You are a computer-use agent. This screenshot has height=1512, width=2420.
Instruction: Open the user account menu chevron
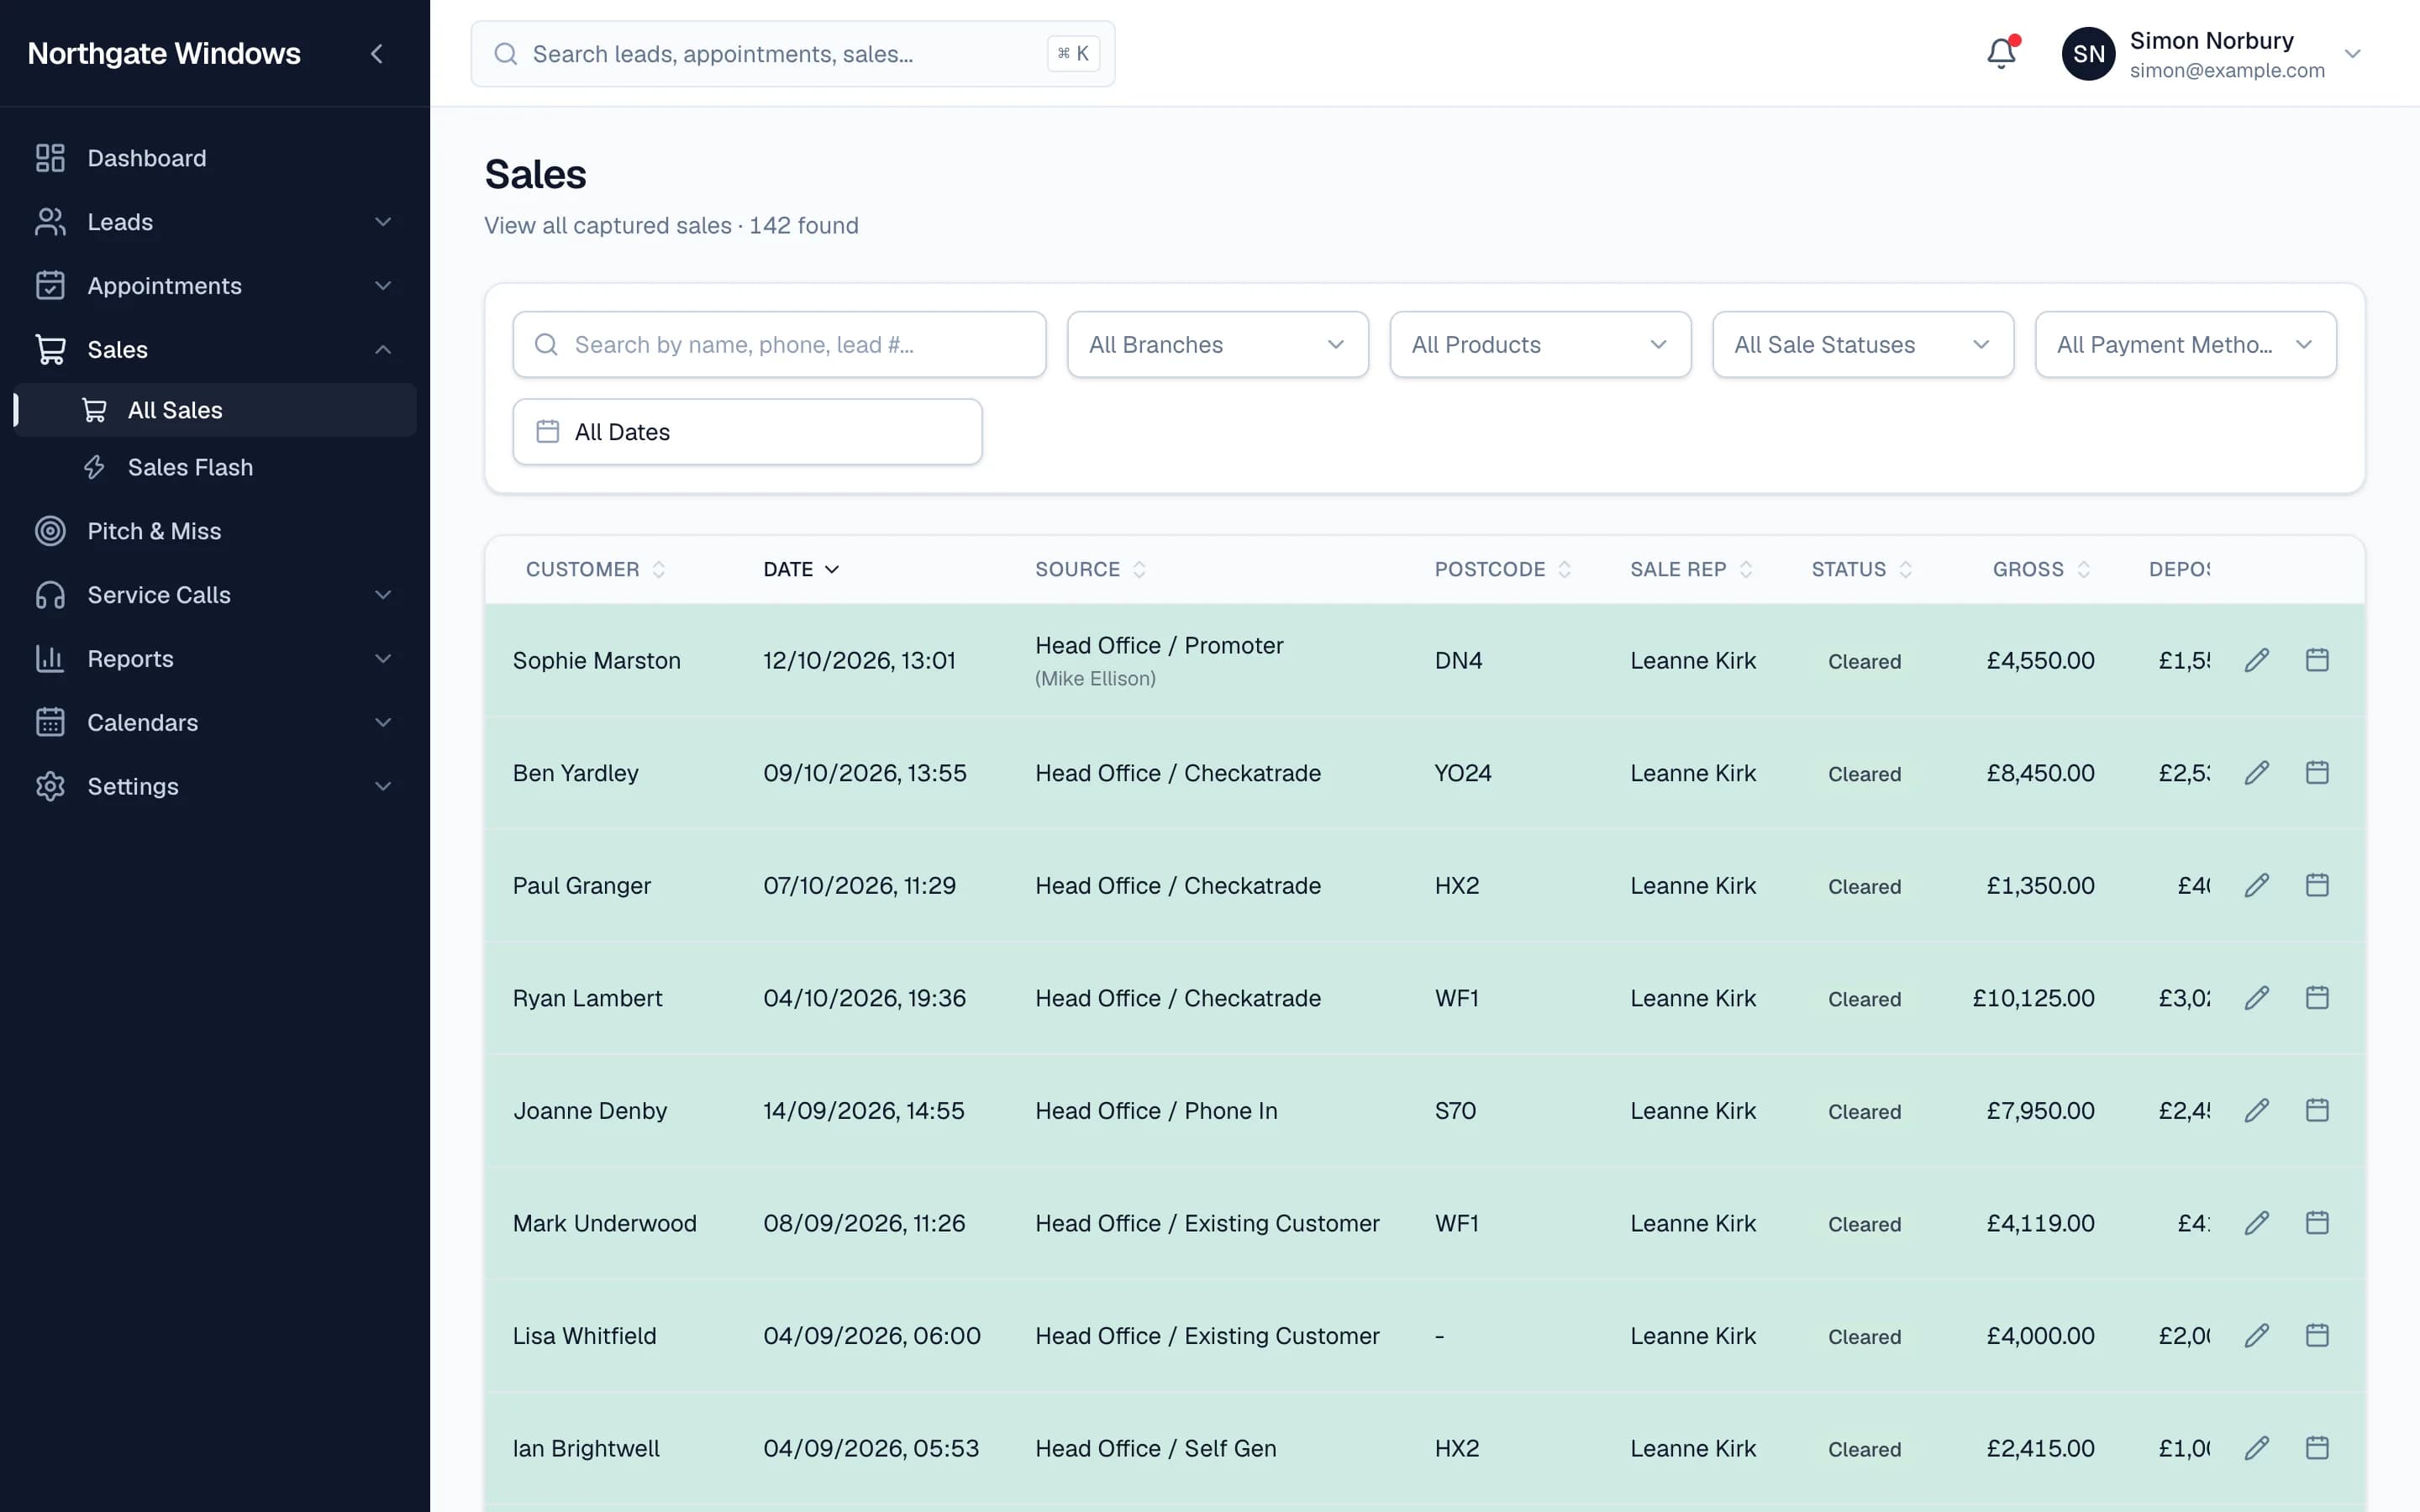(2353, 54)
